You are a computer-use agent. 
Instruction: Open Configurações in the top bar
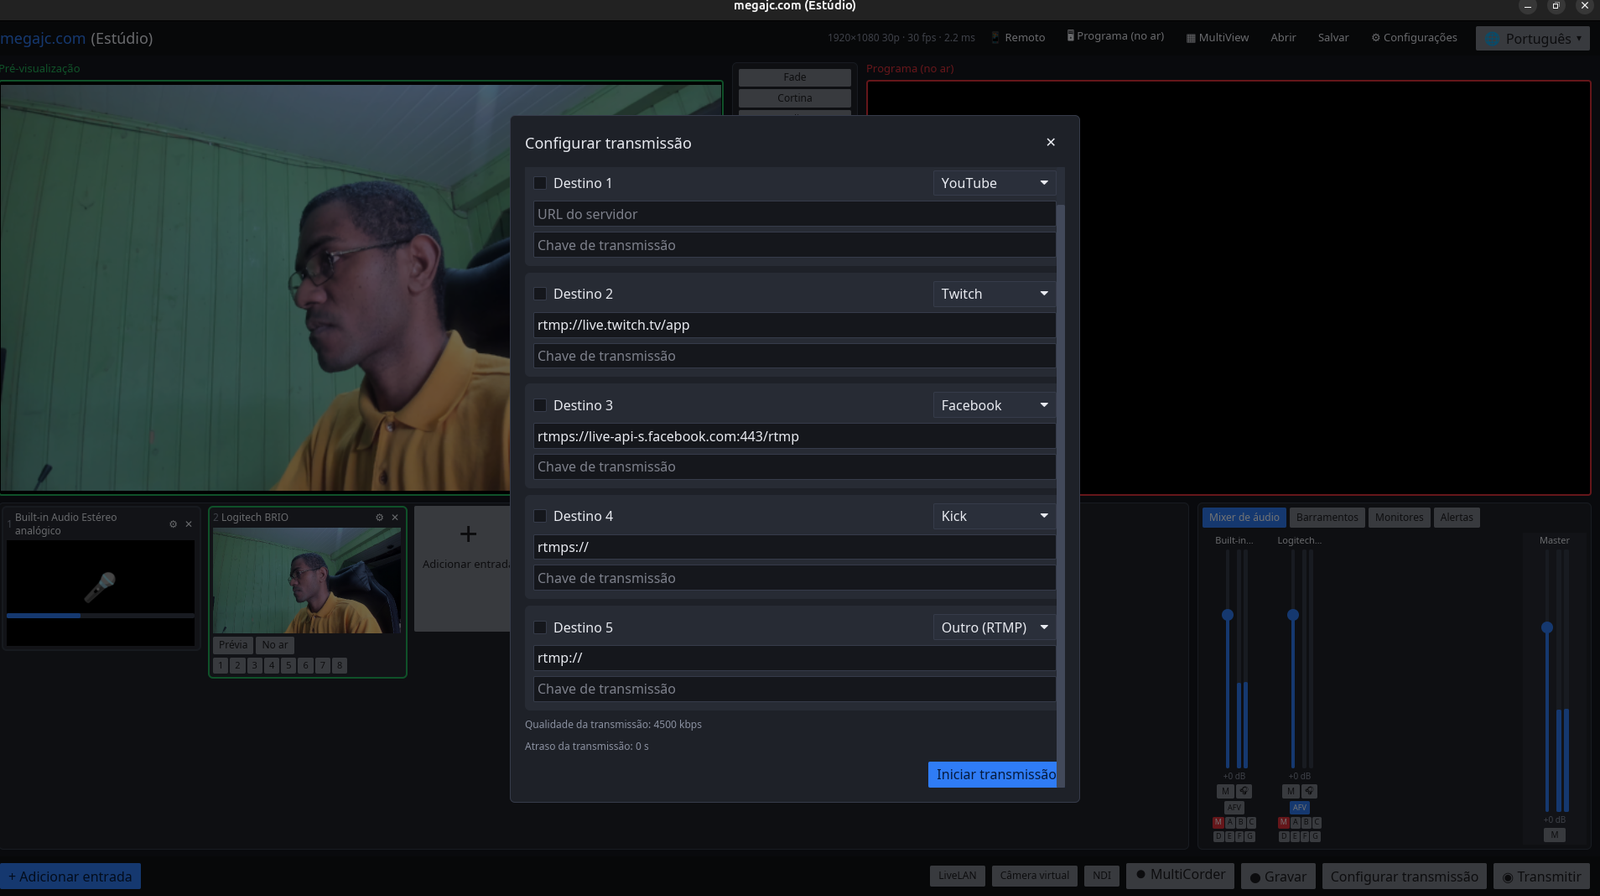pos(1414,37)
